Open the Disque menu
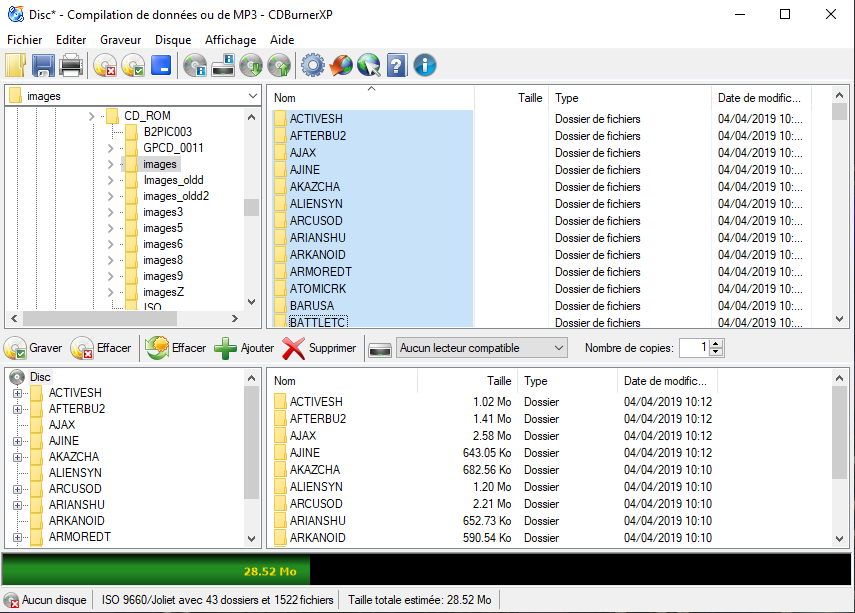The height and width of the screenshot is (613, 855). click(173, 40)
